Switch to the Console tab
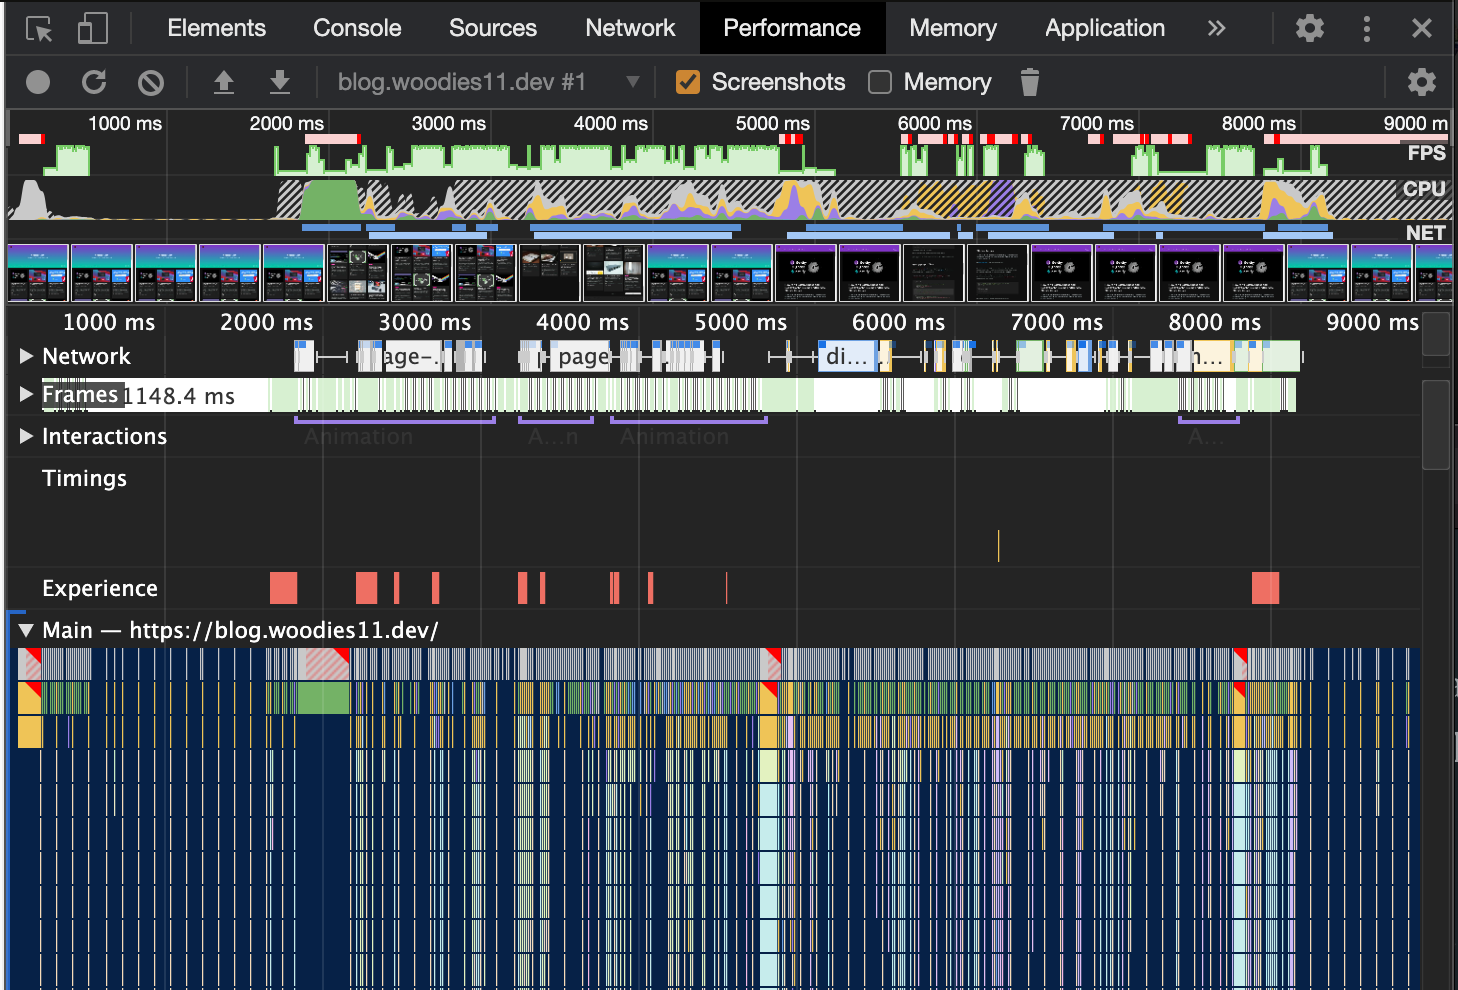The height and width of the screenshot is (990, 1458). (x=357, y=28)
